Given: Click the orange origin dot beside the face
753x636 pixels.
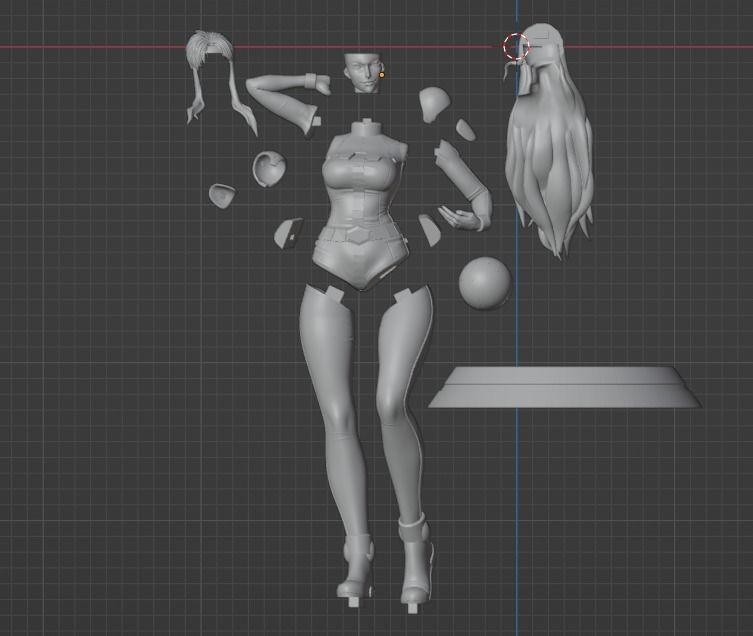Looking at the screenshot, I should pos(382,75).
